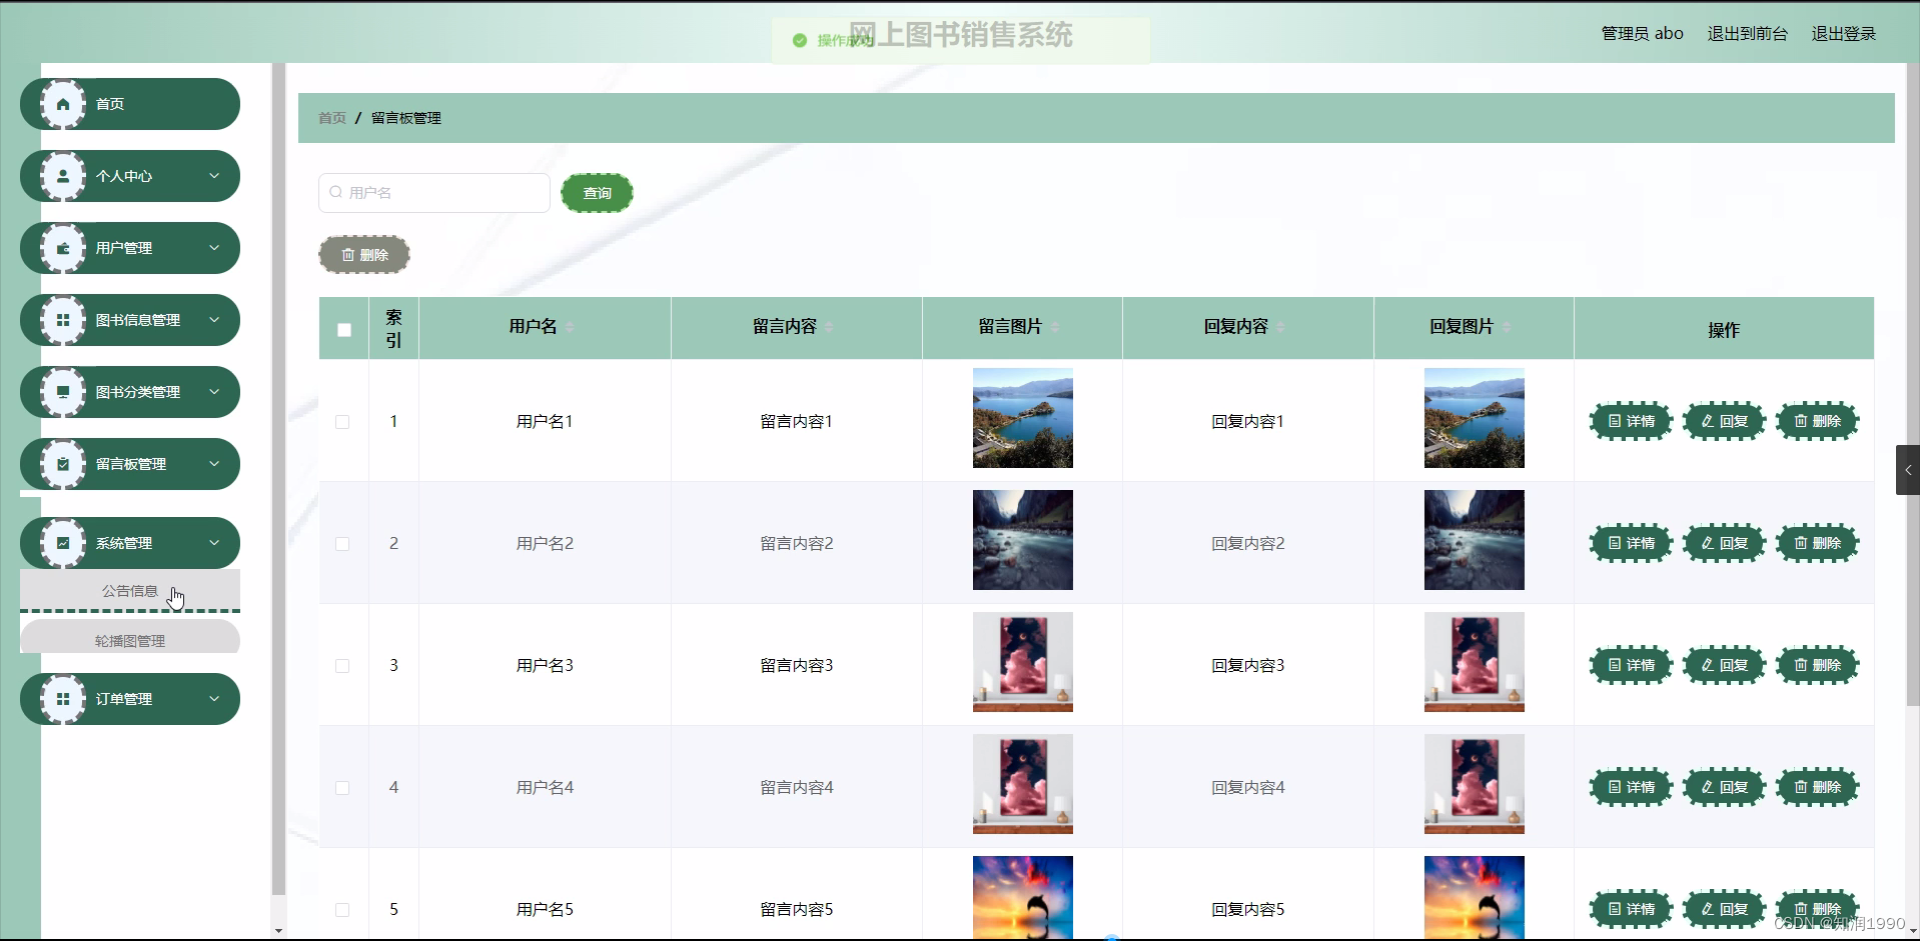This screenshot has height=941, width=1920.
Task: Click the 留言板管理 message board icon
Action: pos(63,463)
